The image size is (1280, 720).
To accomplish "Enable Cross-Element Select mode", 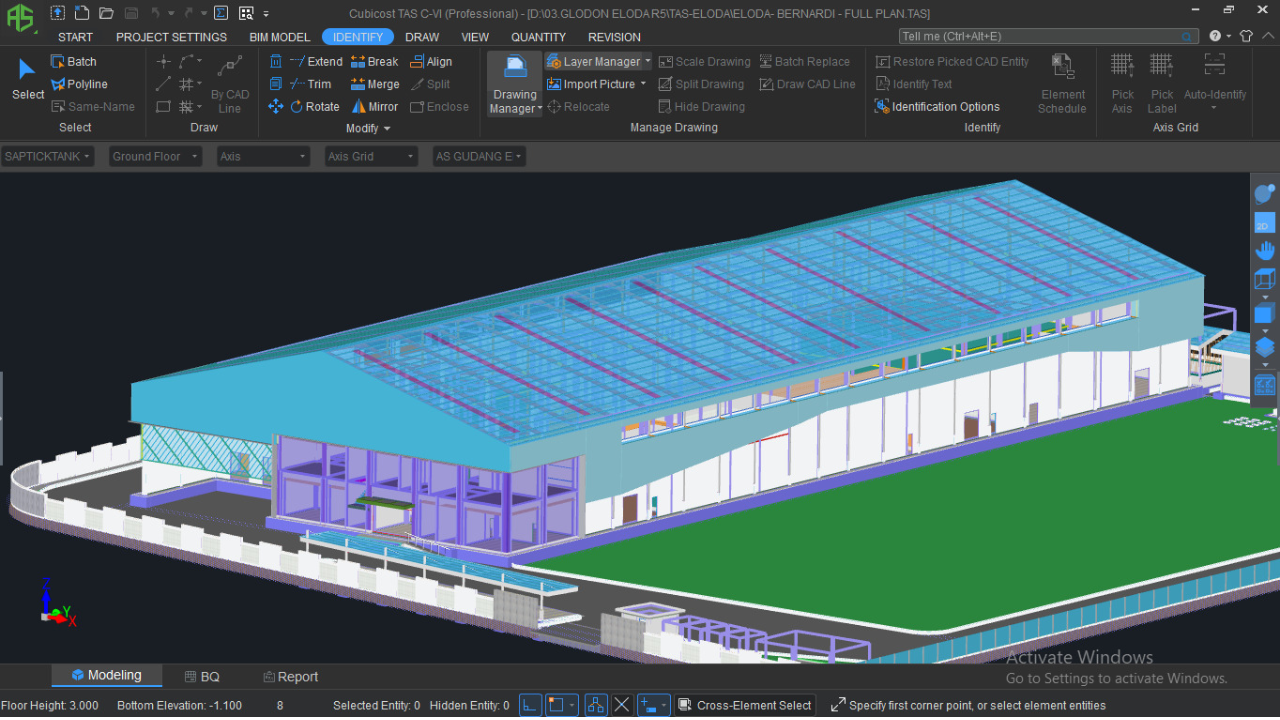I will click(x=744, y=705).
